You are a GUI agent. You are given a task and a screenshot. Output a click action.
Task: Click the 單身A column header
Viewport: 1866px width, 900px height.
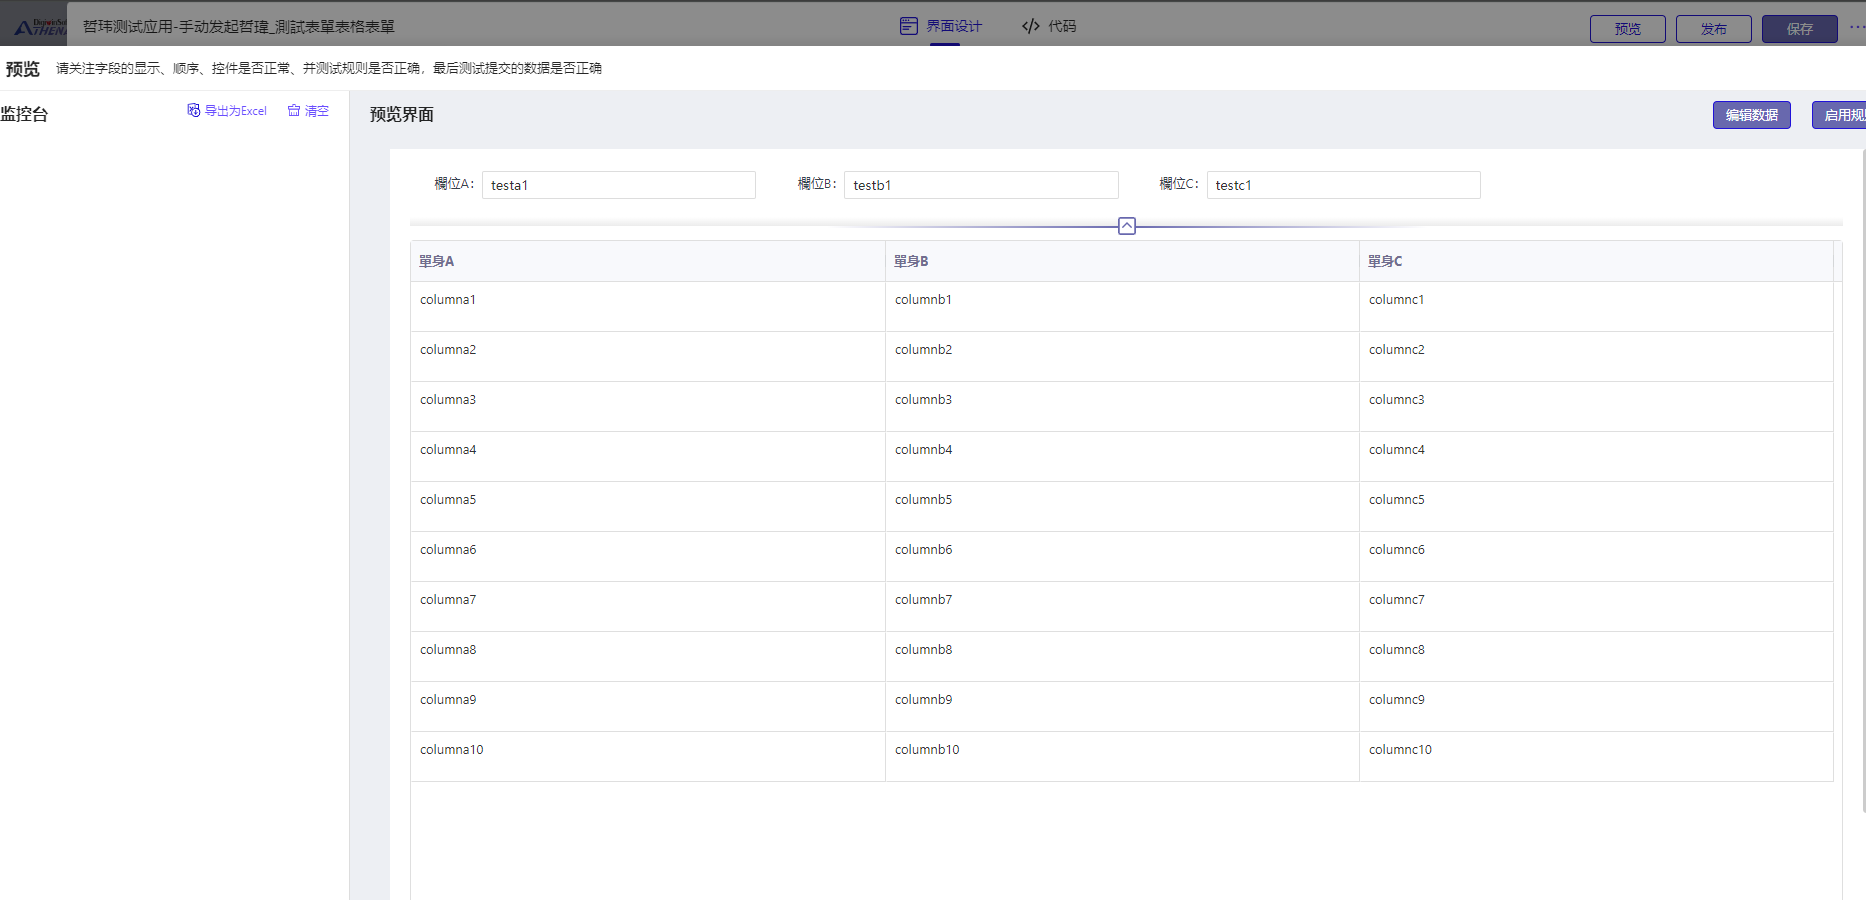click(648, 261)
